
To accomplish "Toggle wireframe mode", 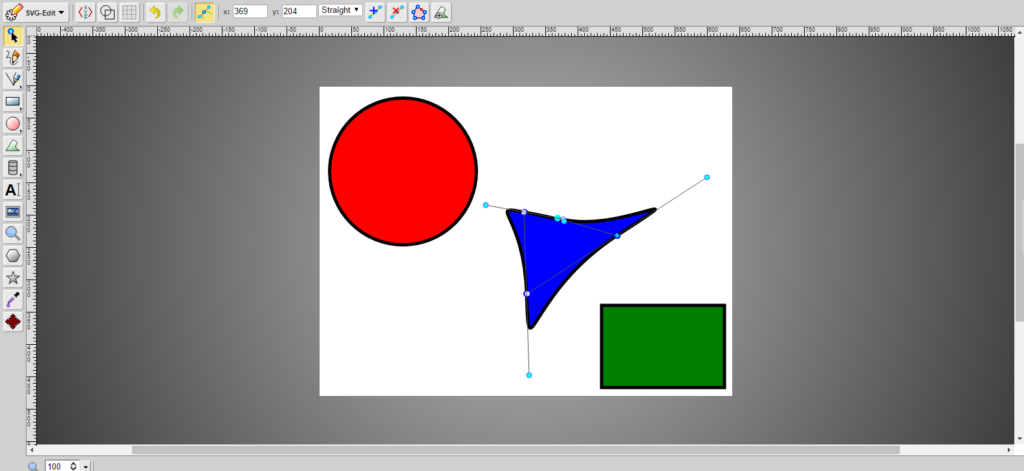I will click(108, 12).
